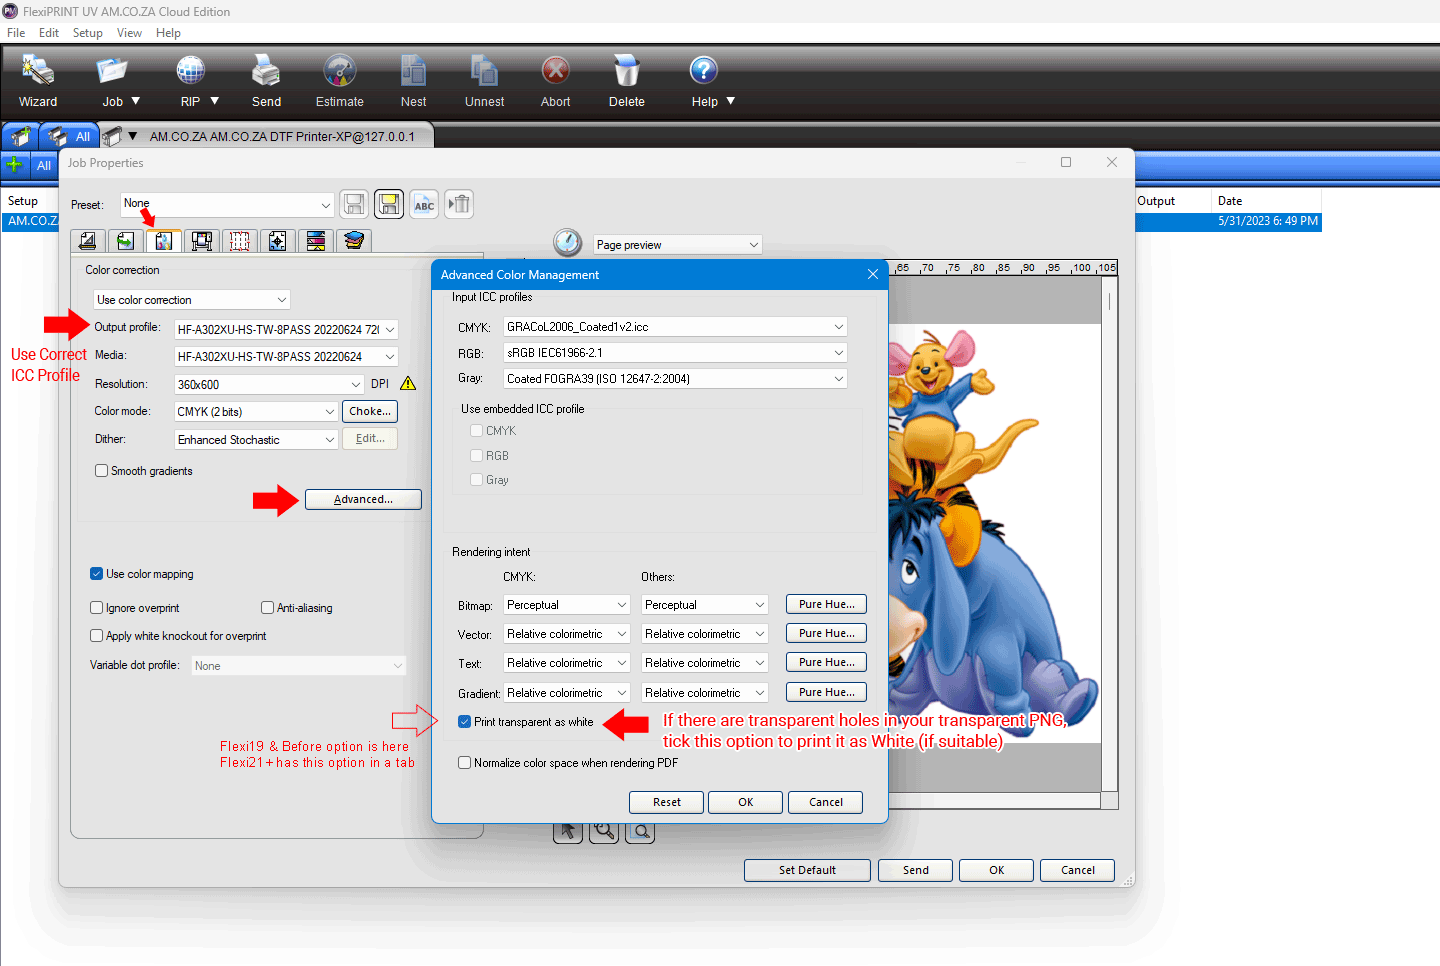The image size is (1440, 966).
Task: Open the Resolution 360x600 dropdown
Action: 356,385
